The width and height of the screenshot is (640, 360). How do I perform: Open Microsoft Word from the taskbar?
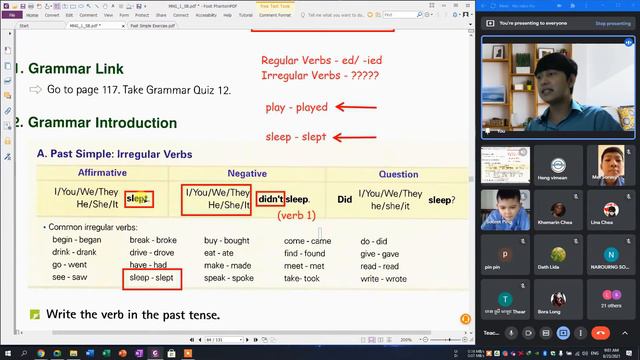click(90, 353)
